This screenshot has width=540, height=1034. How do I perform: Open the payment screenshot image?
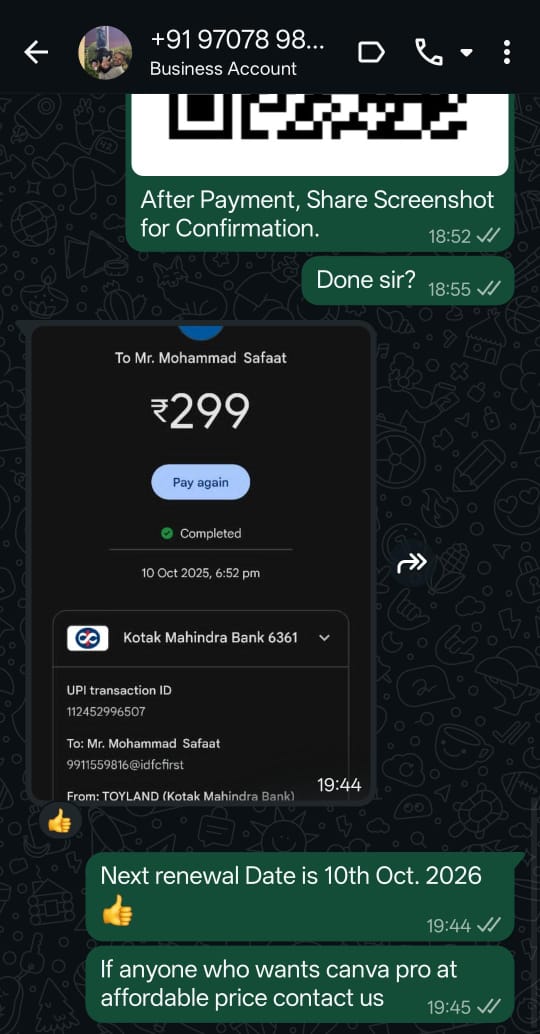click(202, 563)
